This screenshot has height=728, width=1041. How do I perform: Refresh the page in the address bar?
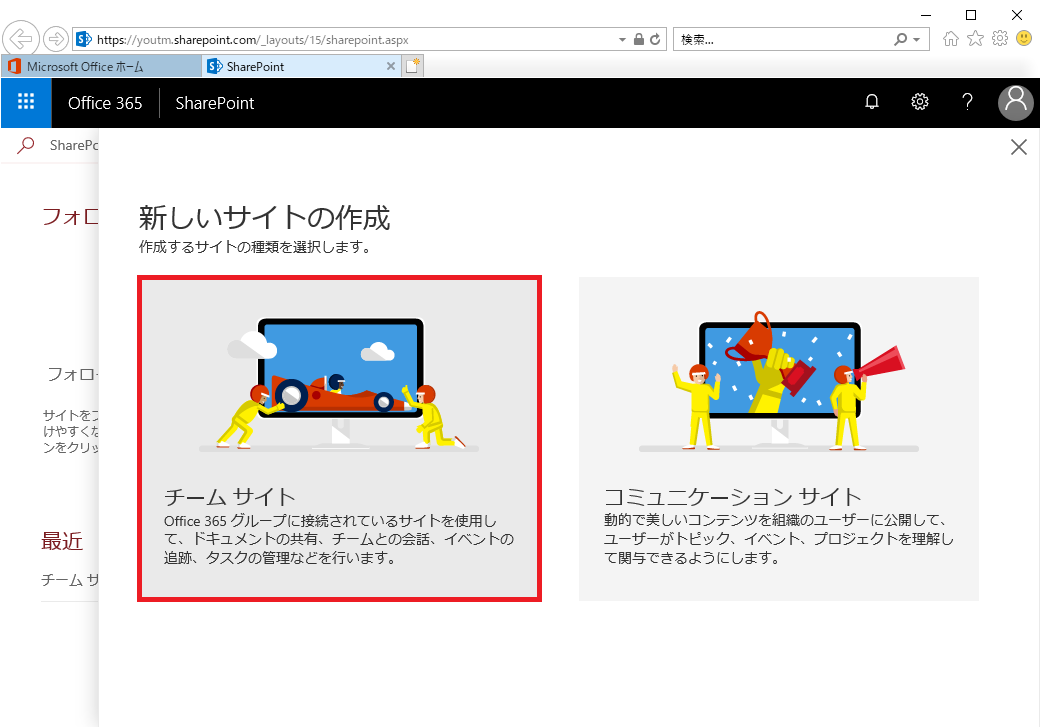click(x=655, y=39)
